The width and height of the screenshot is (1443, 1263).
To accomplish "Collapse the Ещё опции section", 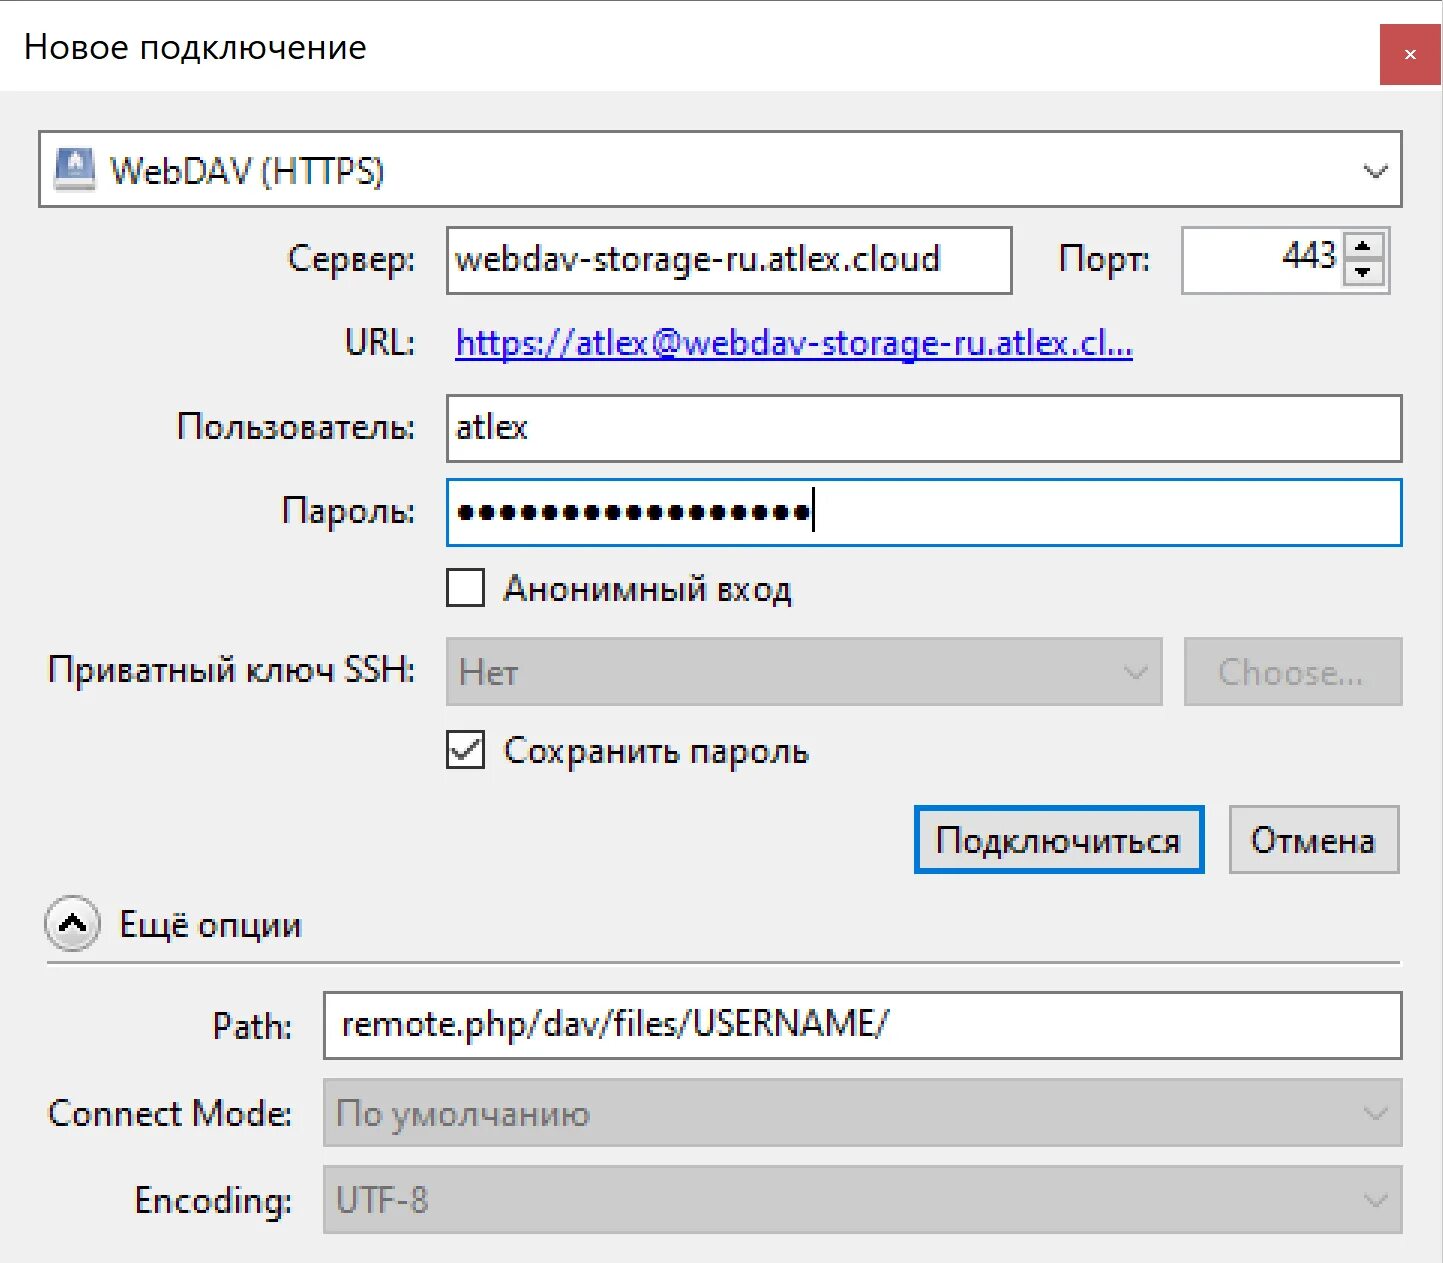I will (x=72, y=924).
